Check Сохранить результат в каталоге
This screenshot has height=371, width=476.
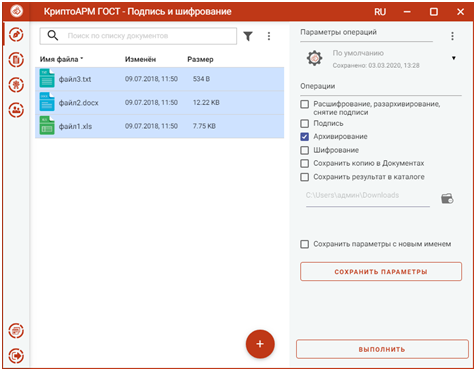[x=304, y=177]
